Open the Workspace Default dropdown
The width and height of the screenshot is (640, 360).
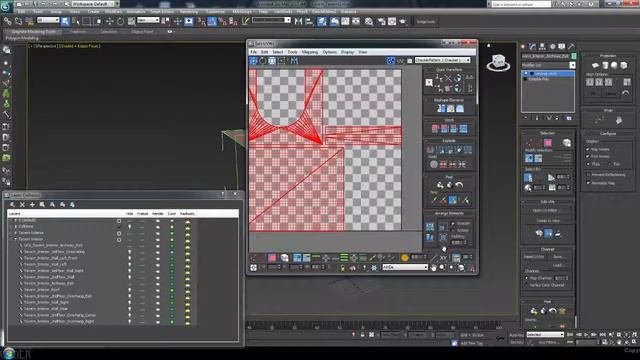tap(96, 4)
